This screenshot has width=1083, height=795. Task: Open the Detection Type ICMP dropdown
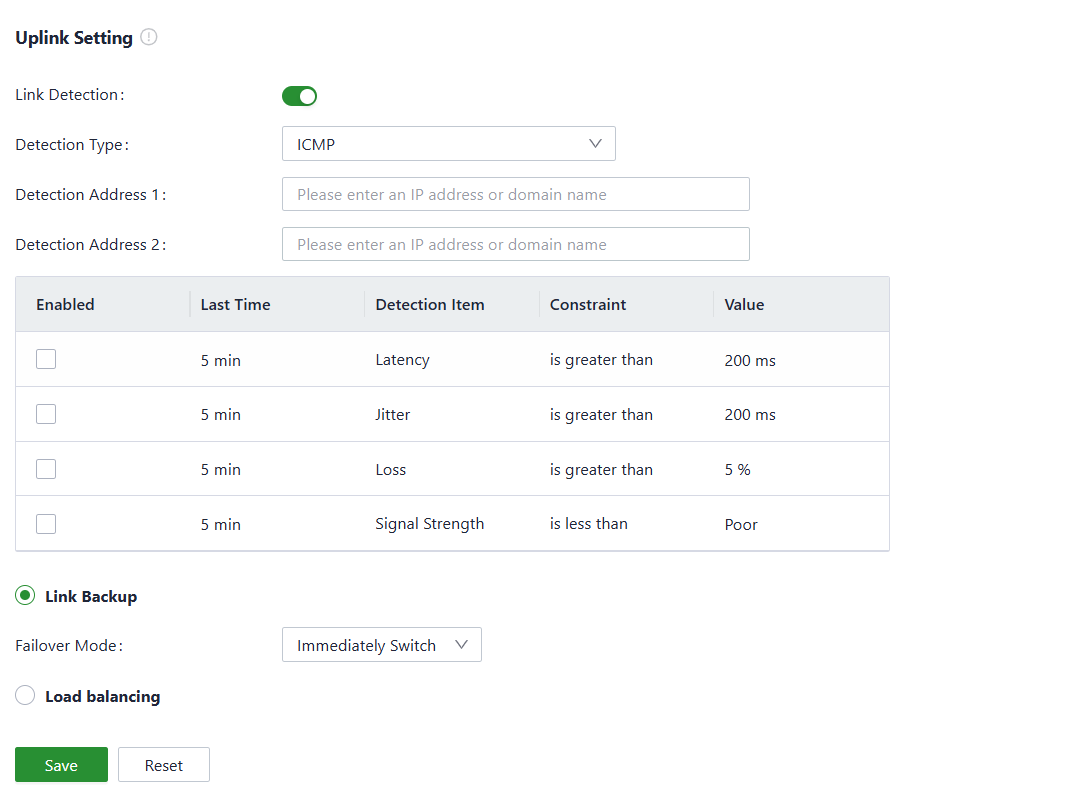[448, 144]
